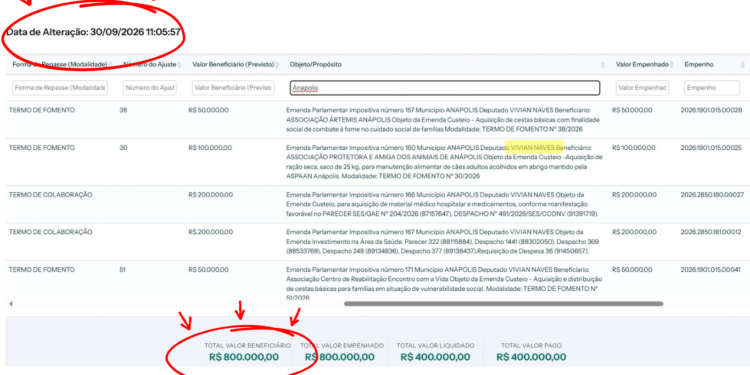
Task: Click Total Valor Liquidado R$ 400.000,00
Action: [435, 357]
